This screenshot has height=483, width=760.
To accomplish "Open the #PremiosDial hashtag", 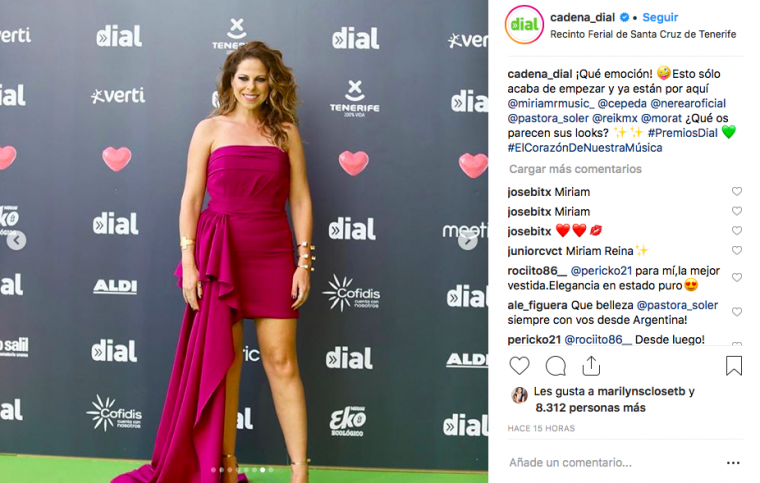I will (x=682, y=133).
